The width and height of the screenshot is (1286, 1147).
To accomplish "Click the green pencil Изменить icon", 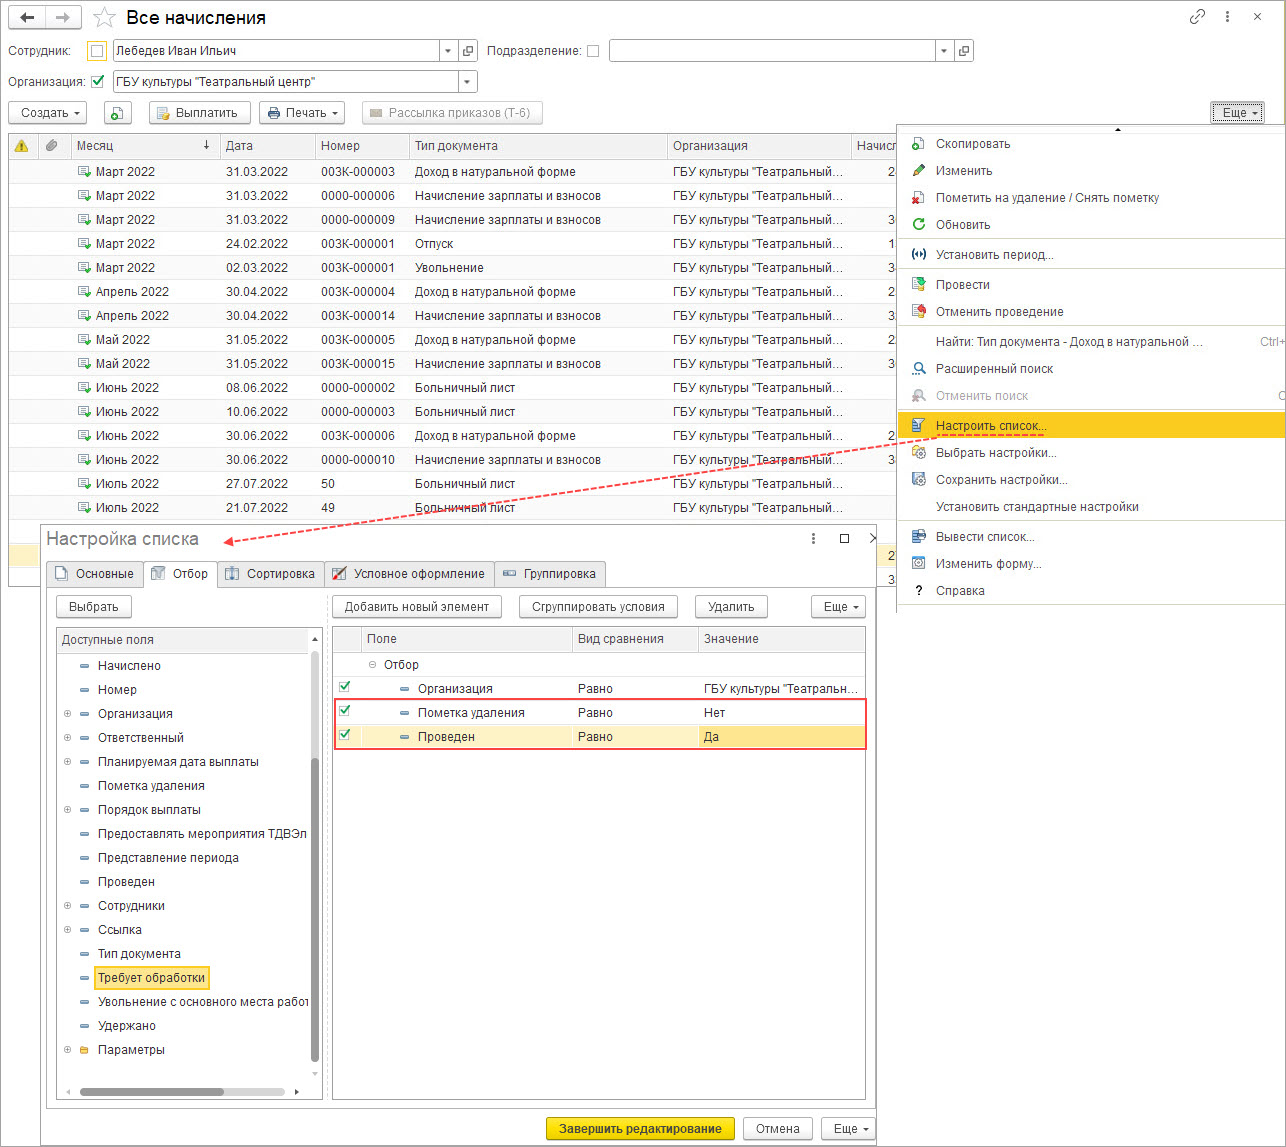I will 918,171.
